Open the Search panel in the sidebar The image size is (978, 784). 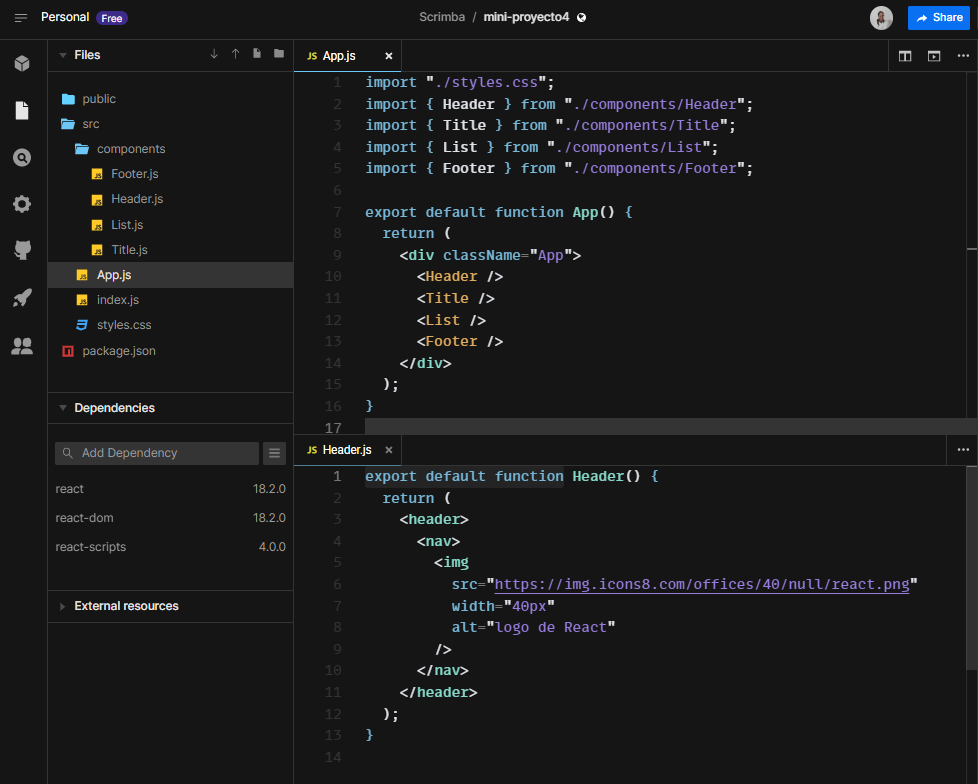point(21,156)
